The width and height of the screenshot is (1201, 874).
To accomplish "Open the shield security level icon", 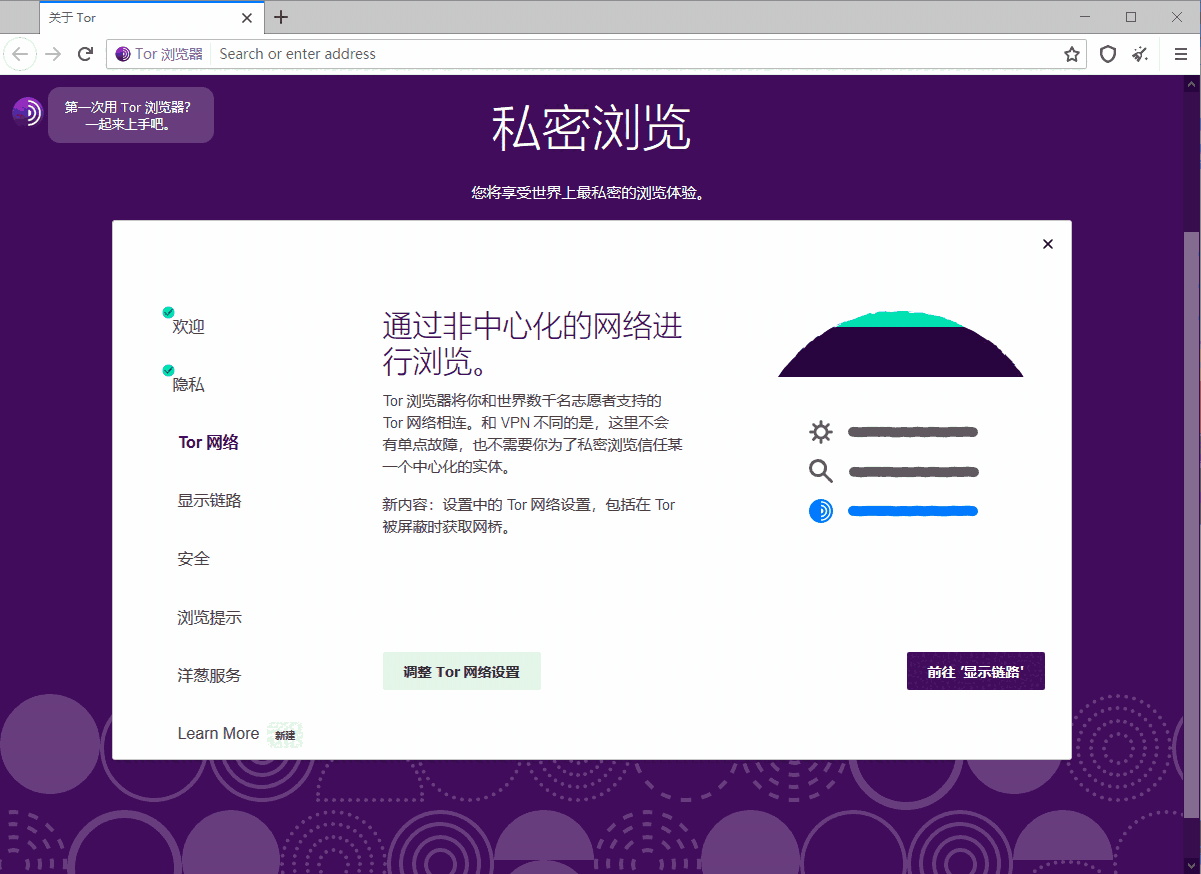I will (x=1107, y=54).
